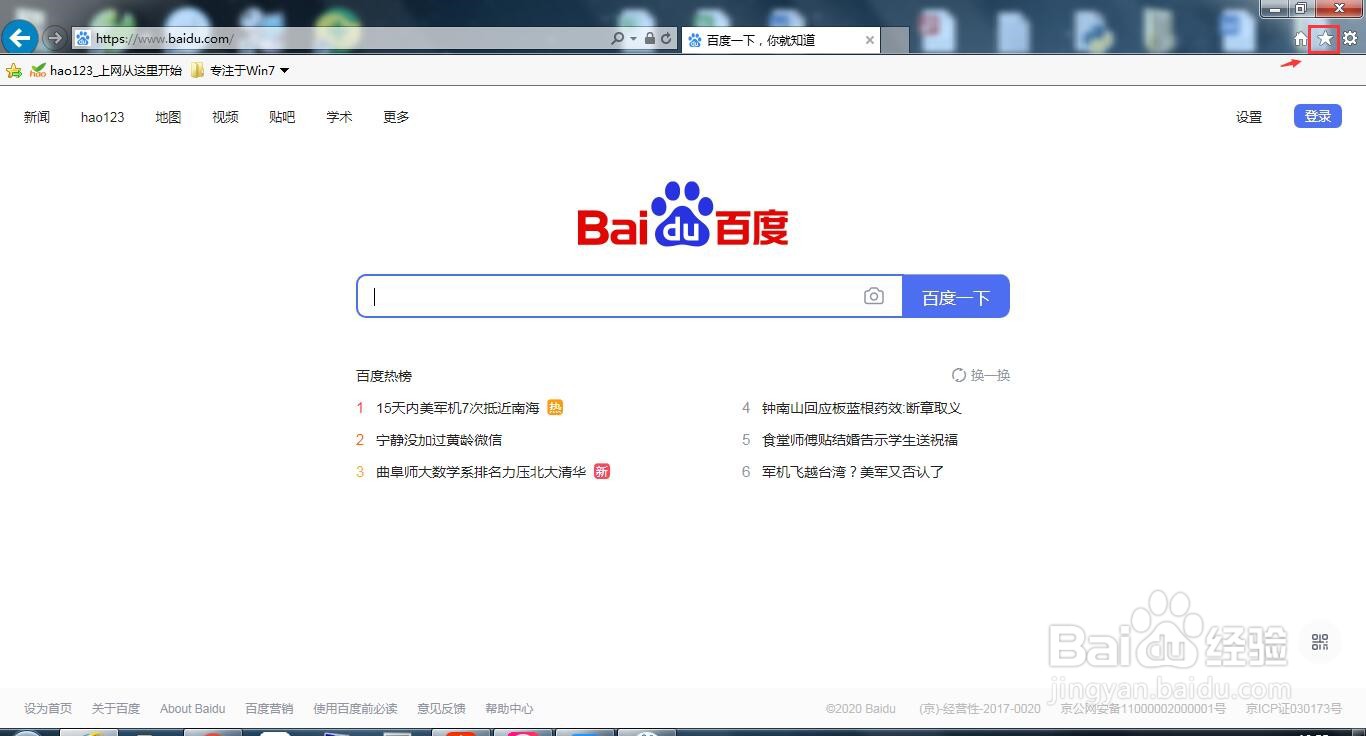Click the 百度一下 search button
Screen dimensions: 1366x736
click(x=956, y=296)
